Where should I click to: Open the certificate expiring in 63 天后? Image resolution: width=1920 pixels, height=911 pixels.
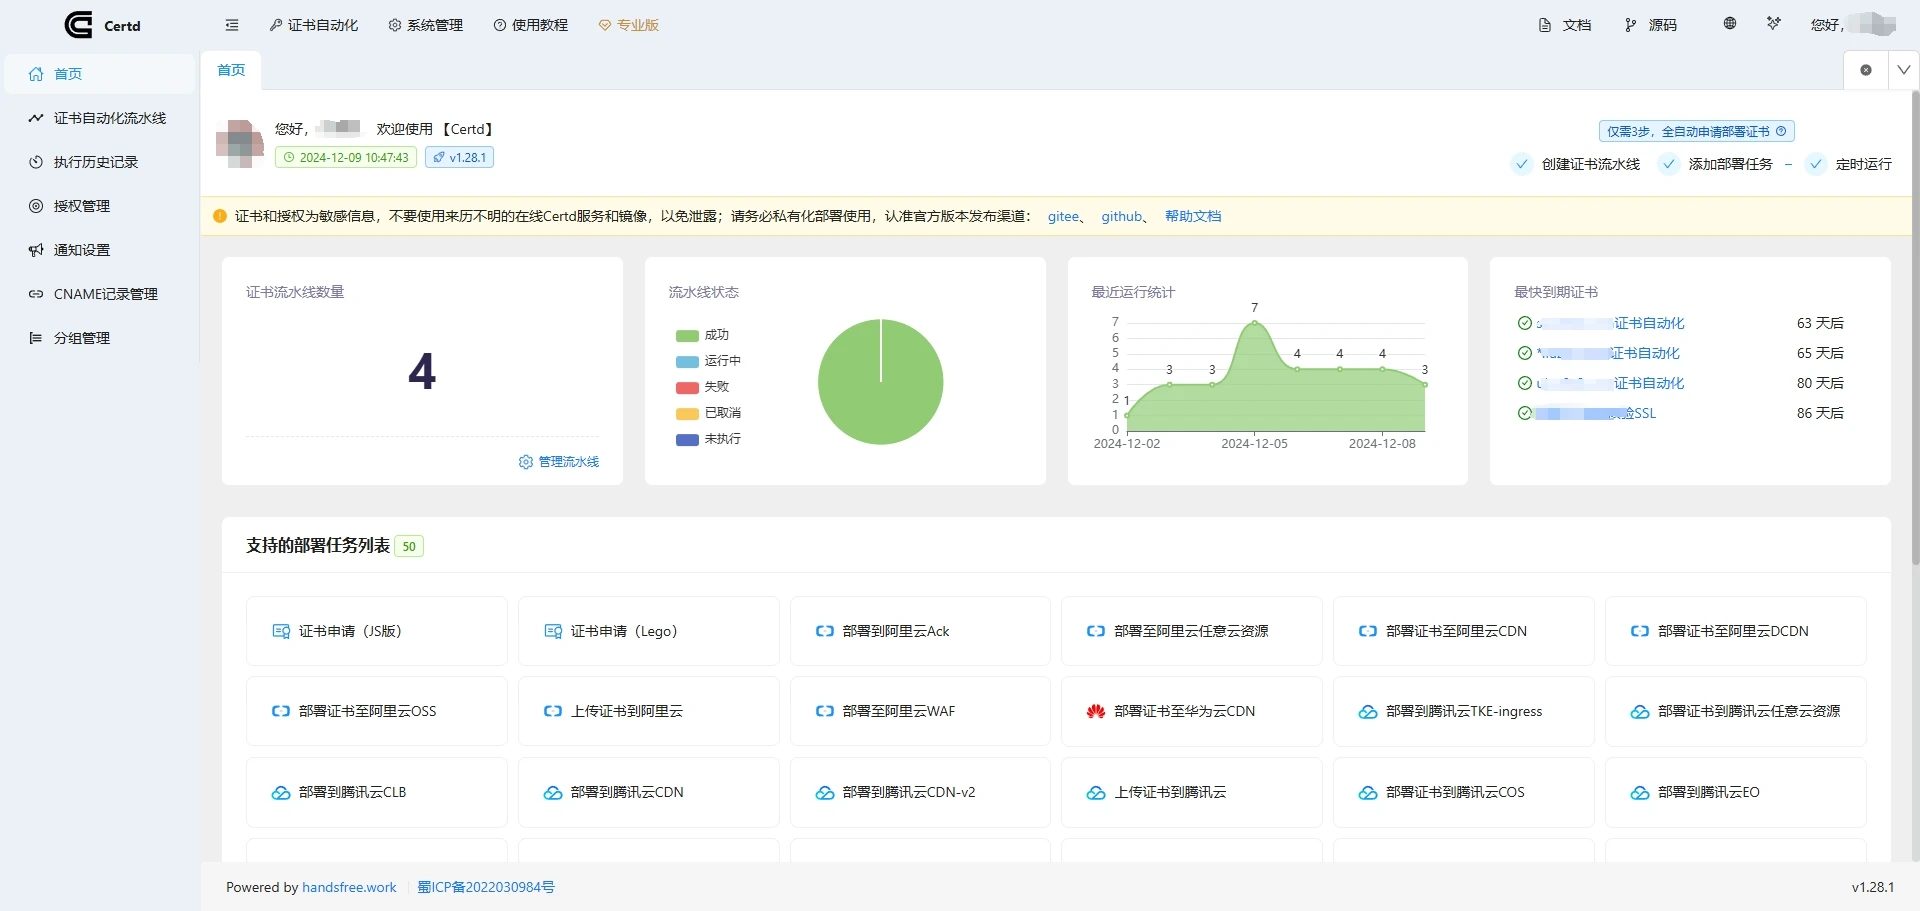(1610, 323)
